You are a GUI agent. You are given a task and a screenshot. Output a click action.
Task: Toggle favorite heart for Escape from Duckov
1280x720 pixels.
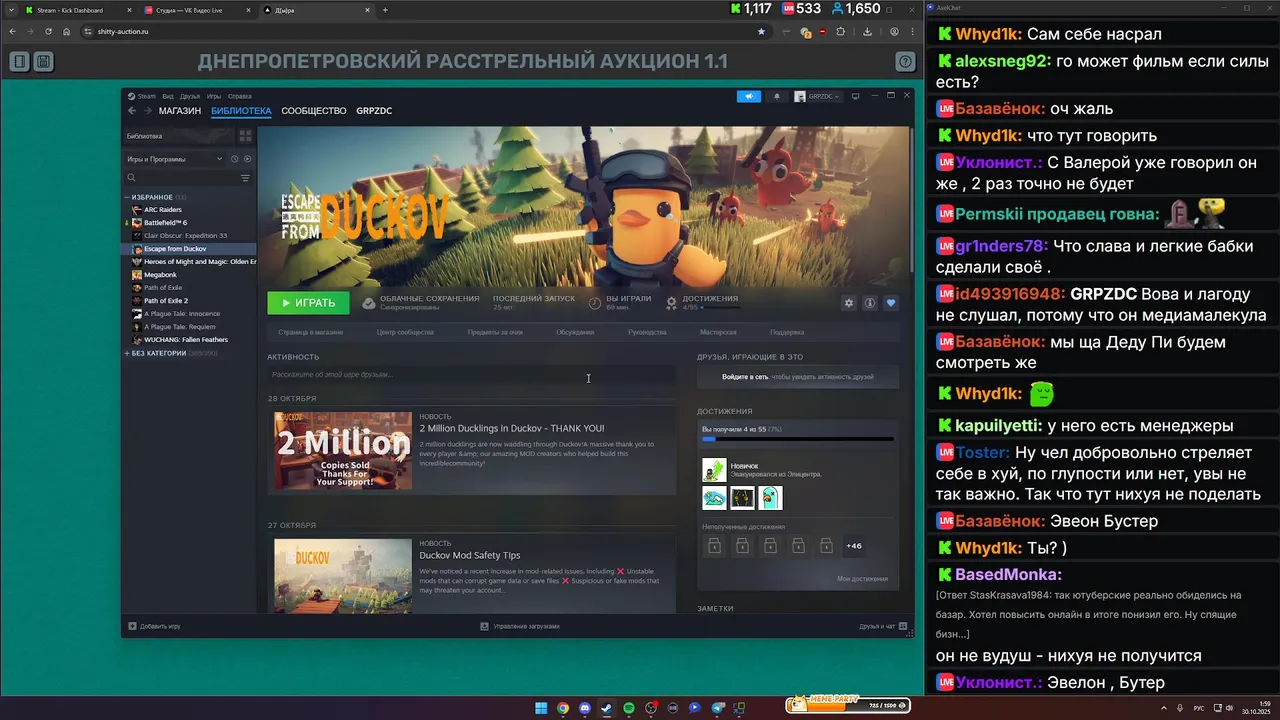(891, 303)
